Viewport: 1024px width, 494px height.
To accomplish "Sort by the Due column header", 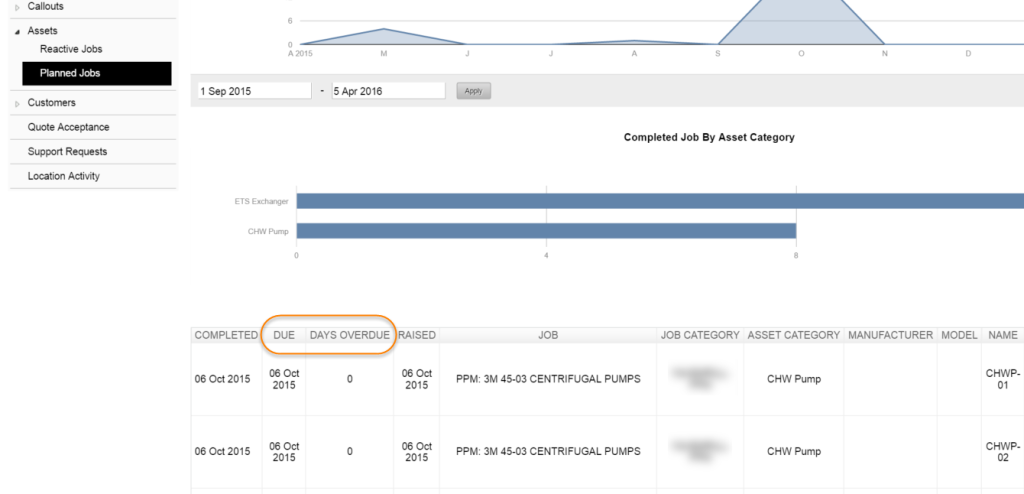I will 284,335.
